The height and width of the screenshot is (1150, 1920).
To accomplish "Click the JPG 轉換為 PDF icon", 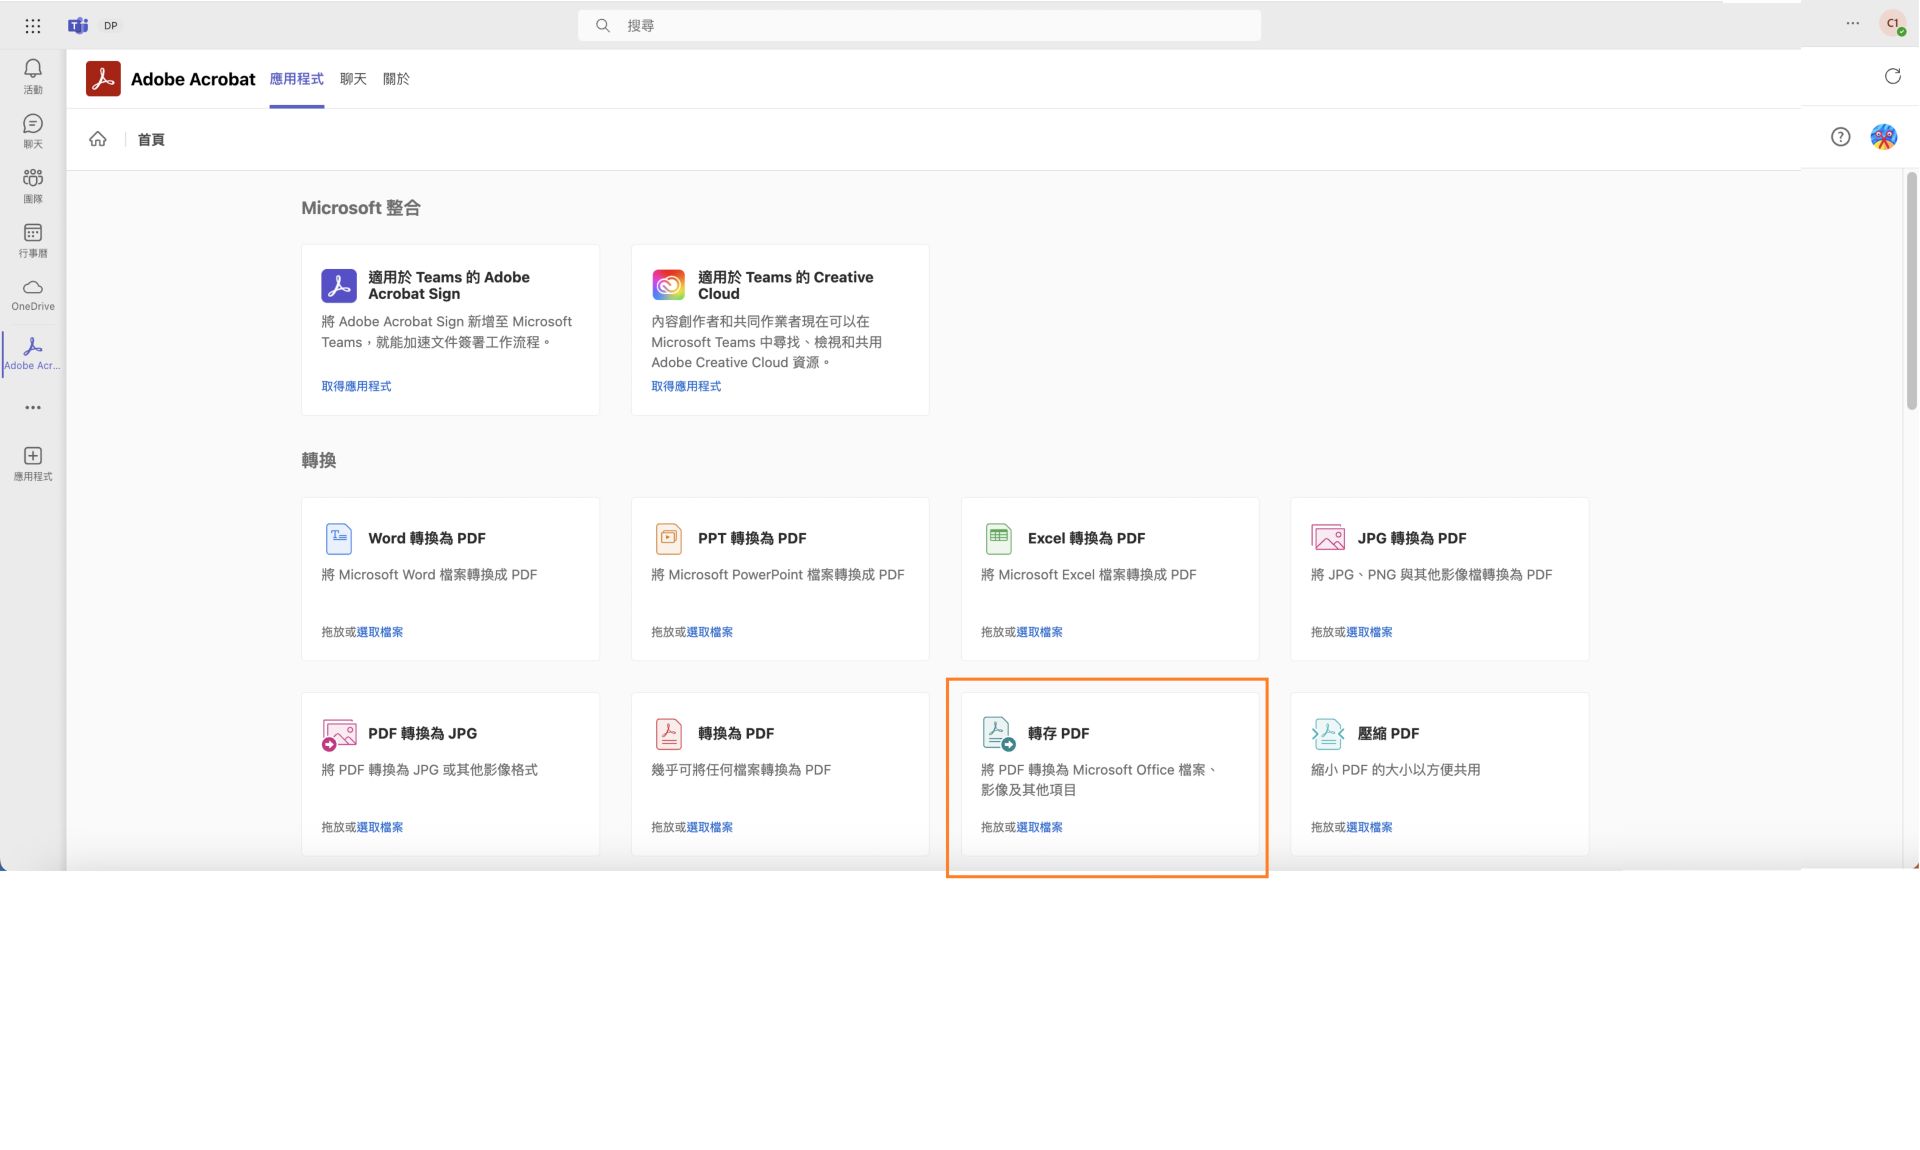I will click(1328, 538).
